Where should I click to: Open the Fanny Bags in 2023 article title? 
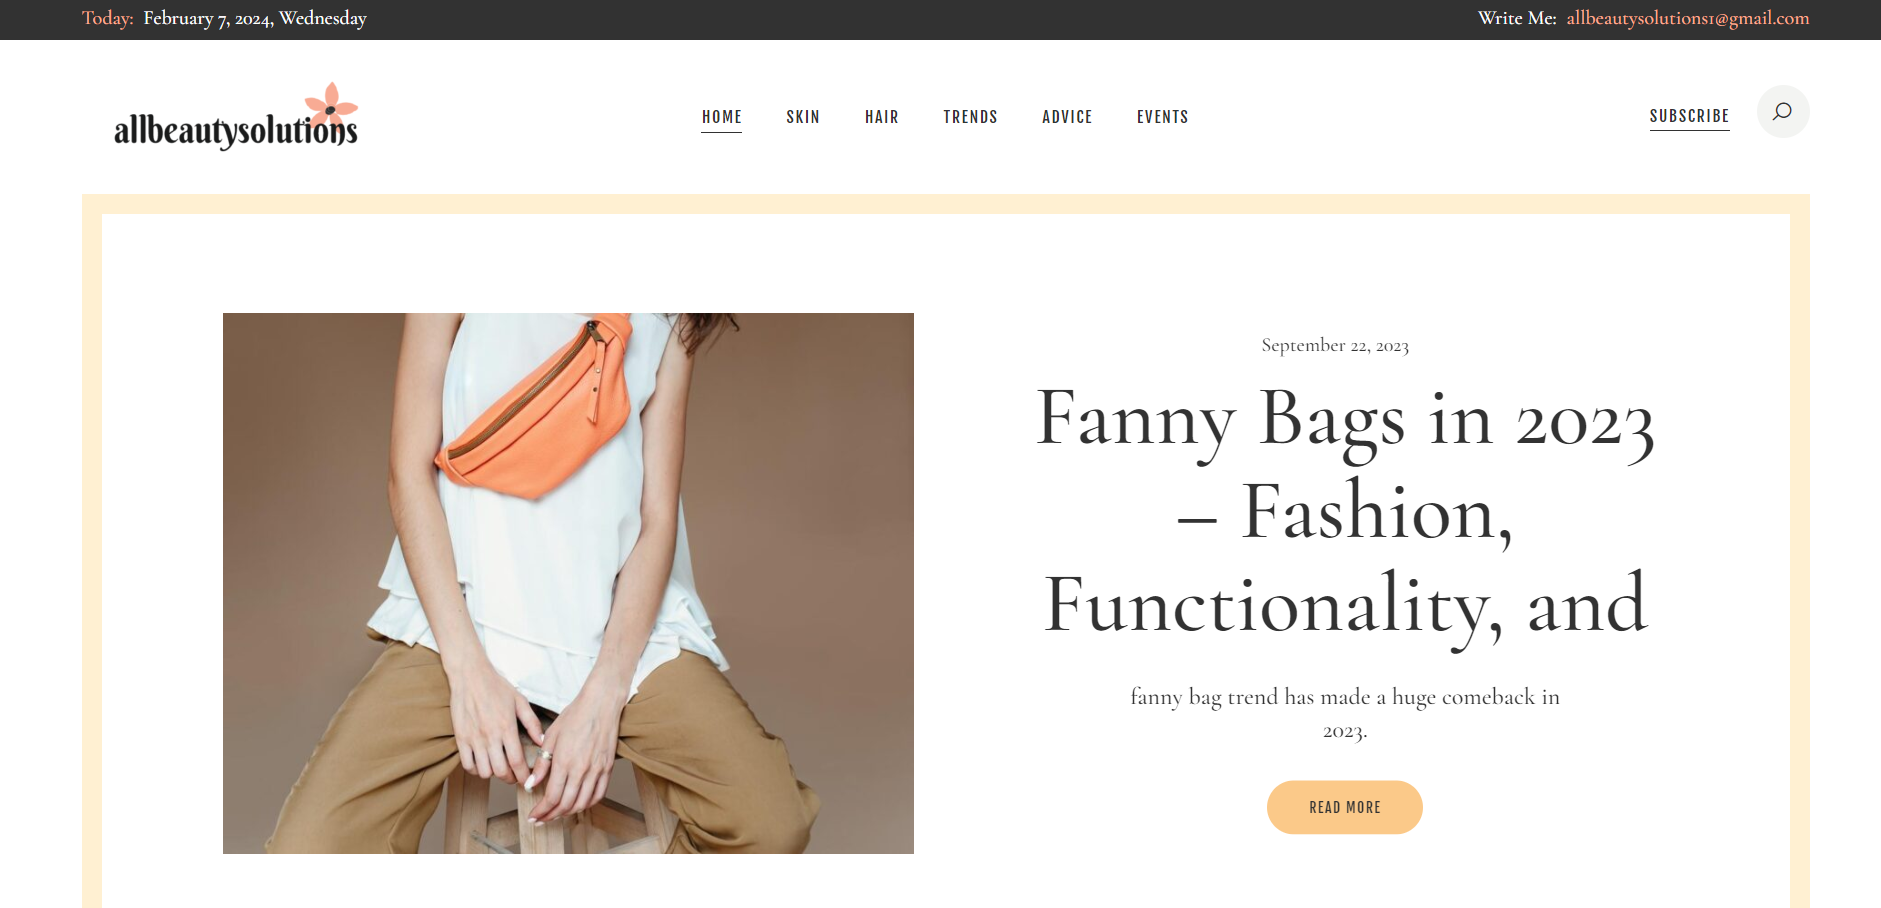[1344, 510]
